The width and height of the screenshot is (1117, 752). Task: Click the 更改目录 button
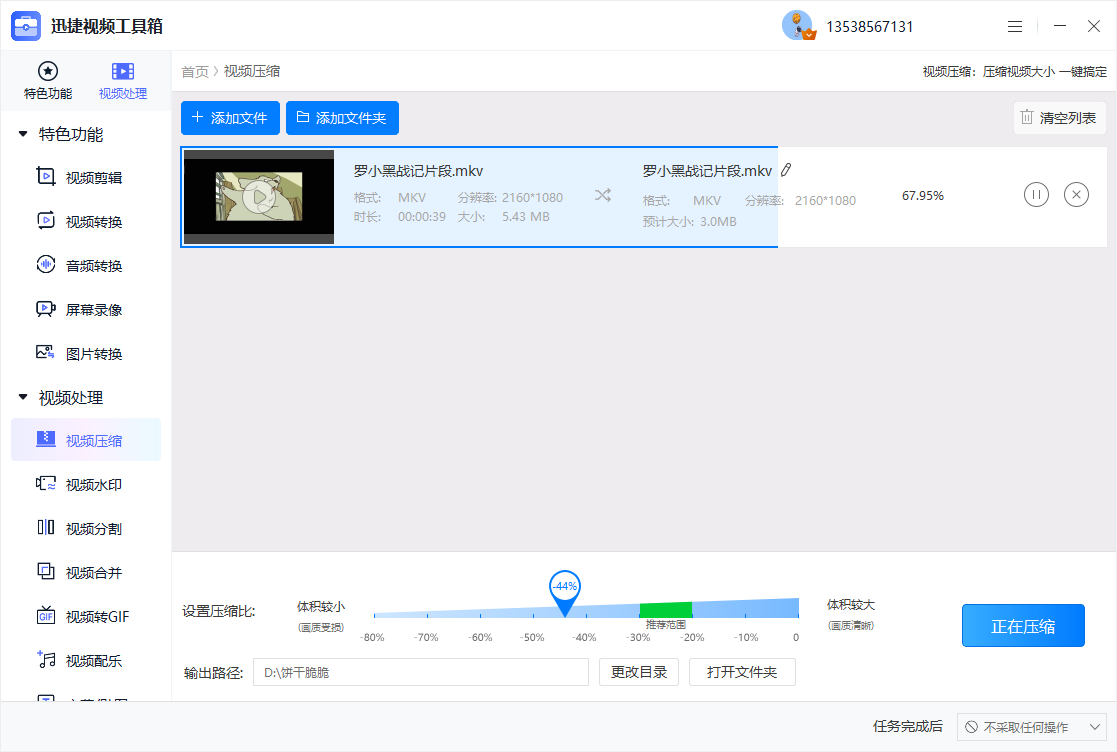click(639, 672)
